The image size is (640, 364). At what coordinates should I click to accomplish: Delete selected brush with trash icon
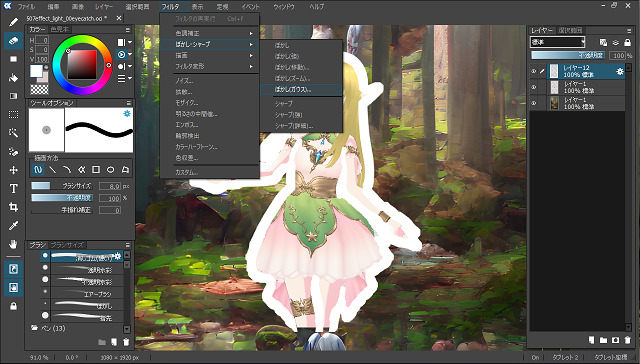click(127, 342)
